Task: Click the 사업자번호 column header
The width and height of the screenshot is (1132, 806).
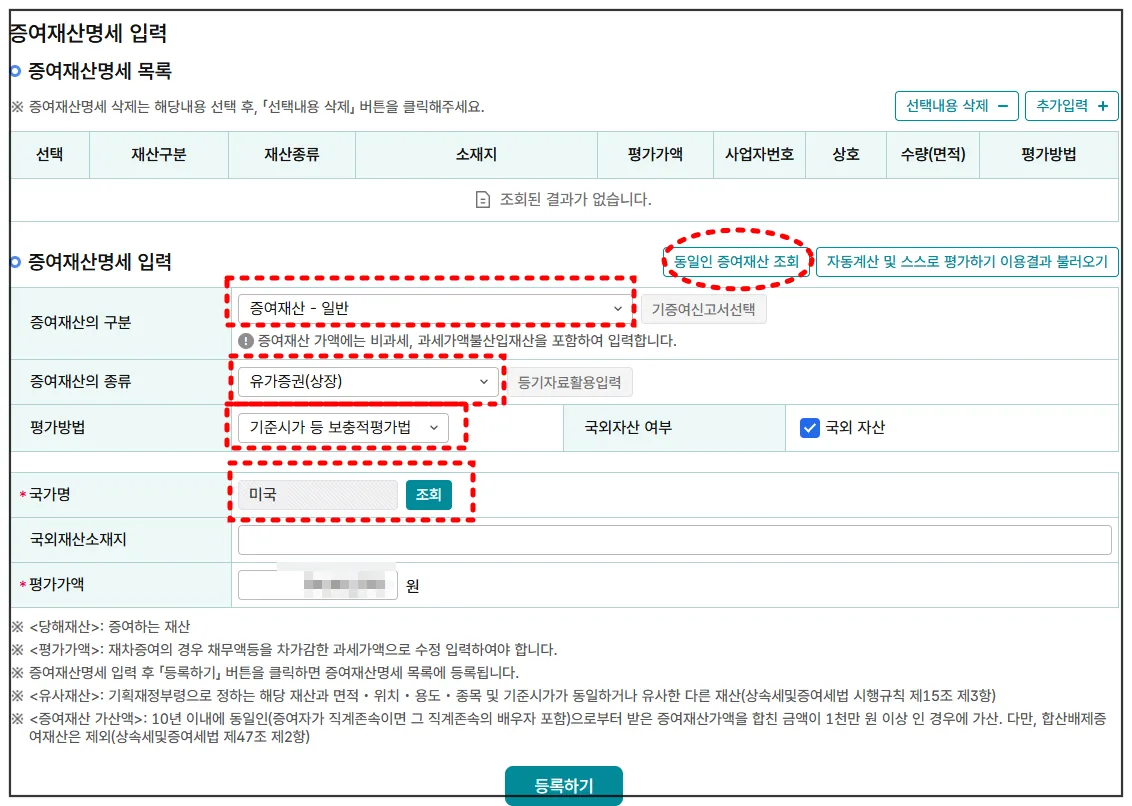Action: tap(758, 155)
